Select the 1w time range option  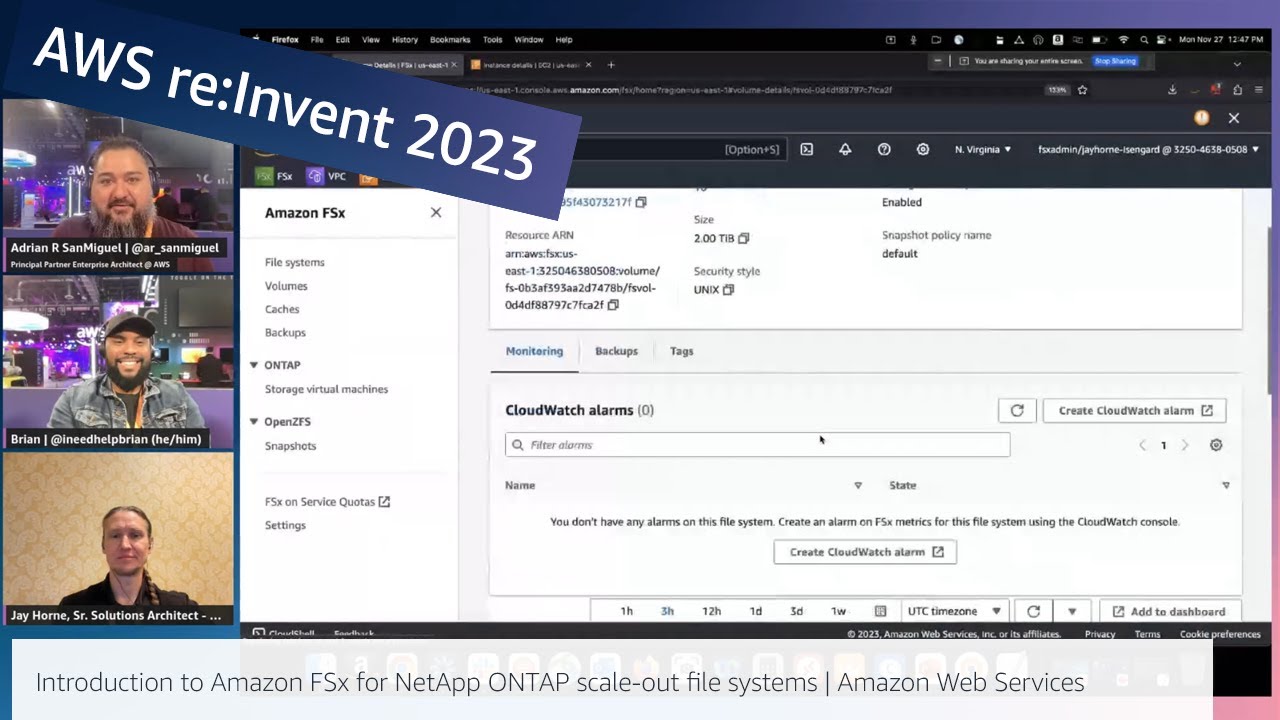[838, 611]
